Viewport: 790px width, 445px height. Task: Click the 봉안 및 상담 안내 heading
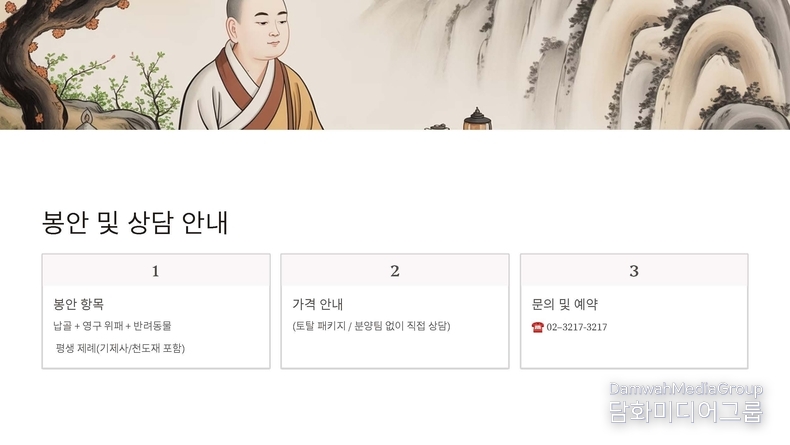click(x=135, y=222)
